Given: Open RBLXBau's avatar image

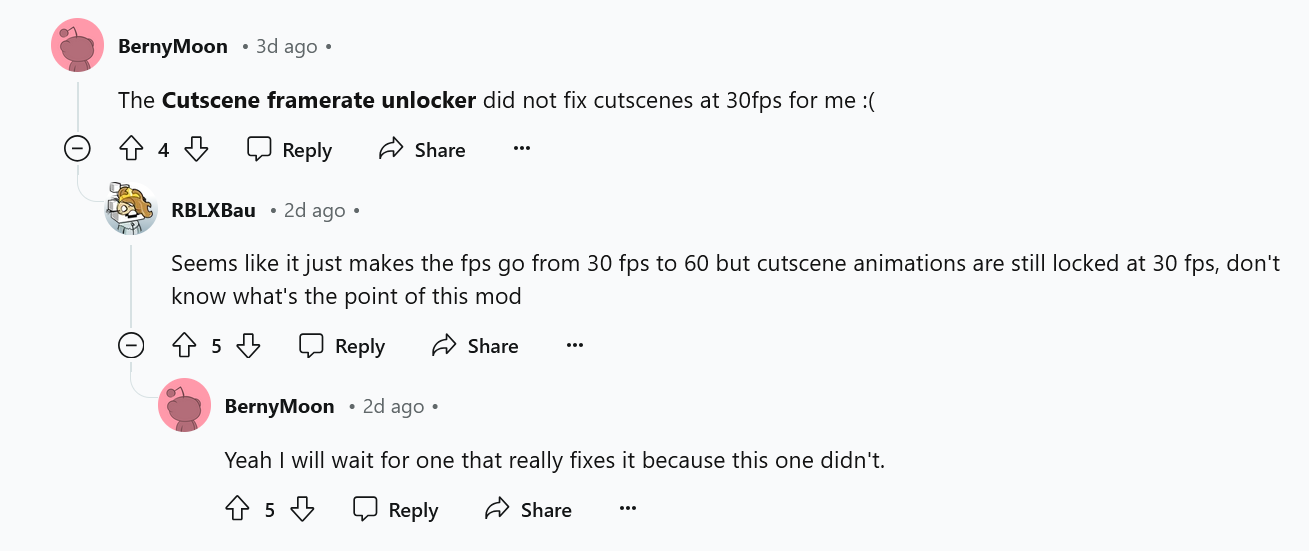Looking at the screenshot, I should pos(131,210).
